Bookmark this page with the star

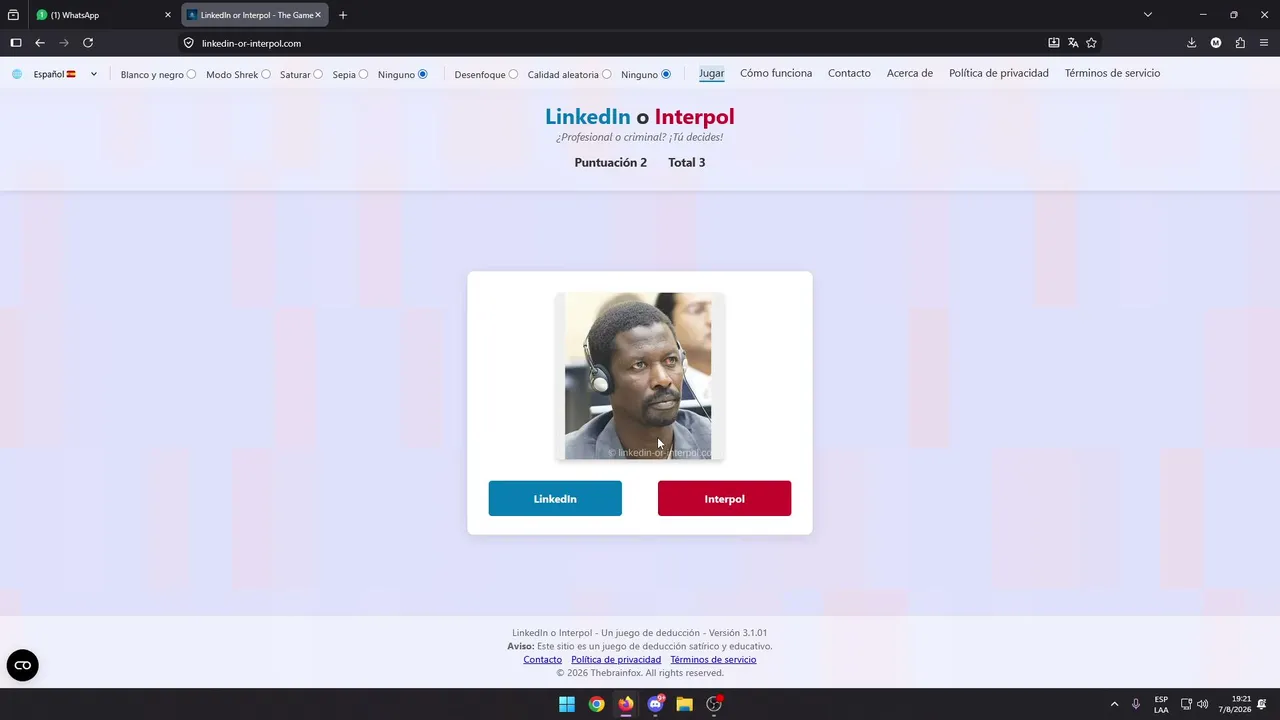click(x=1091, y=43)
